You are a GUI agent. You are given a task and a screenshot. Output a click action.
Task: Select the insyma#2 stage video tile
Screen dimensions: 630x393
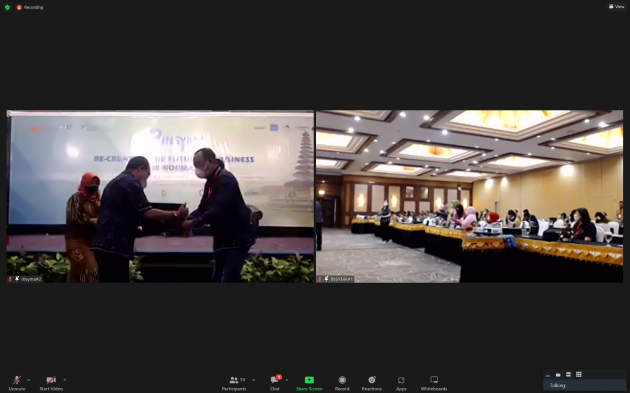pos(160,196)
